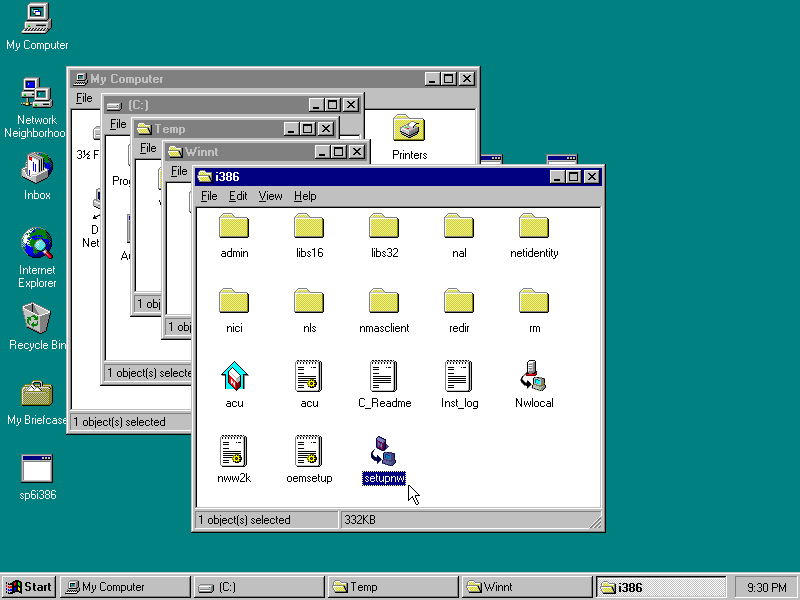The height and width of the screenshot is (600, 800).
Task: Open the File menu in Temp window
Action: point(148,148)
